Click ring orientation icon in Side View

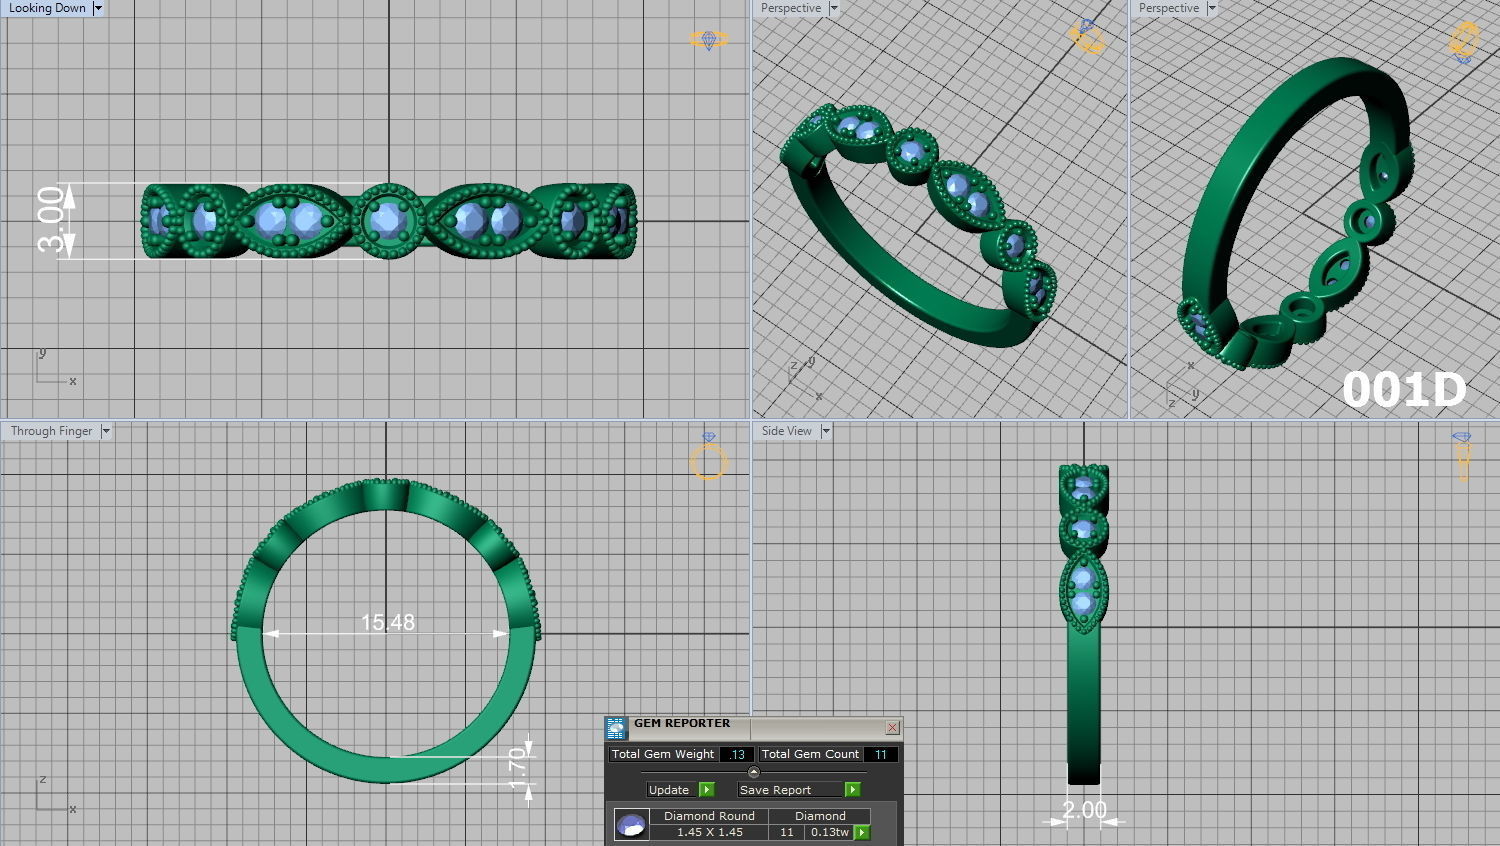[1462, 457]
